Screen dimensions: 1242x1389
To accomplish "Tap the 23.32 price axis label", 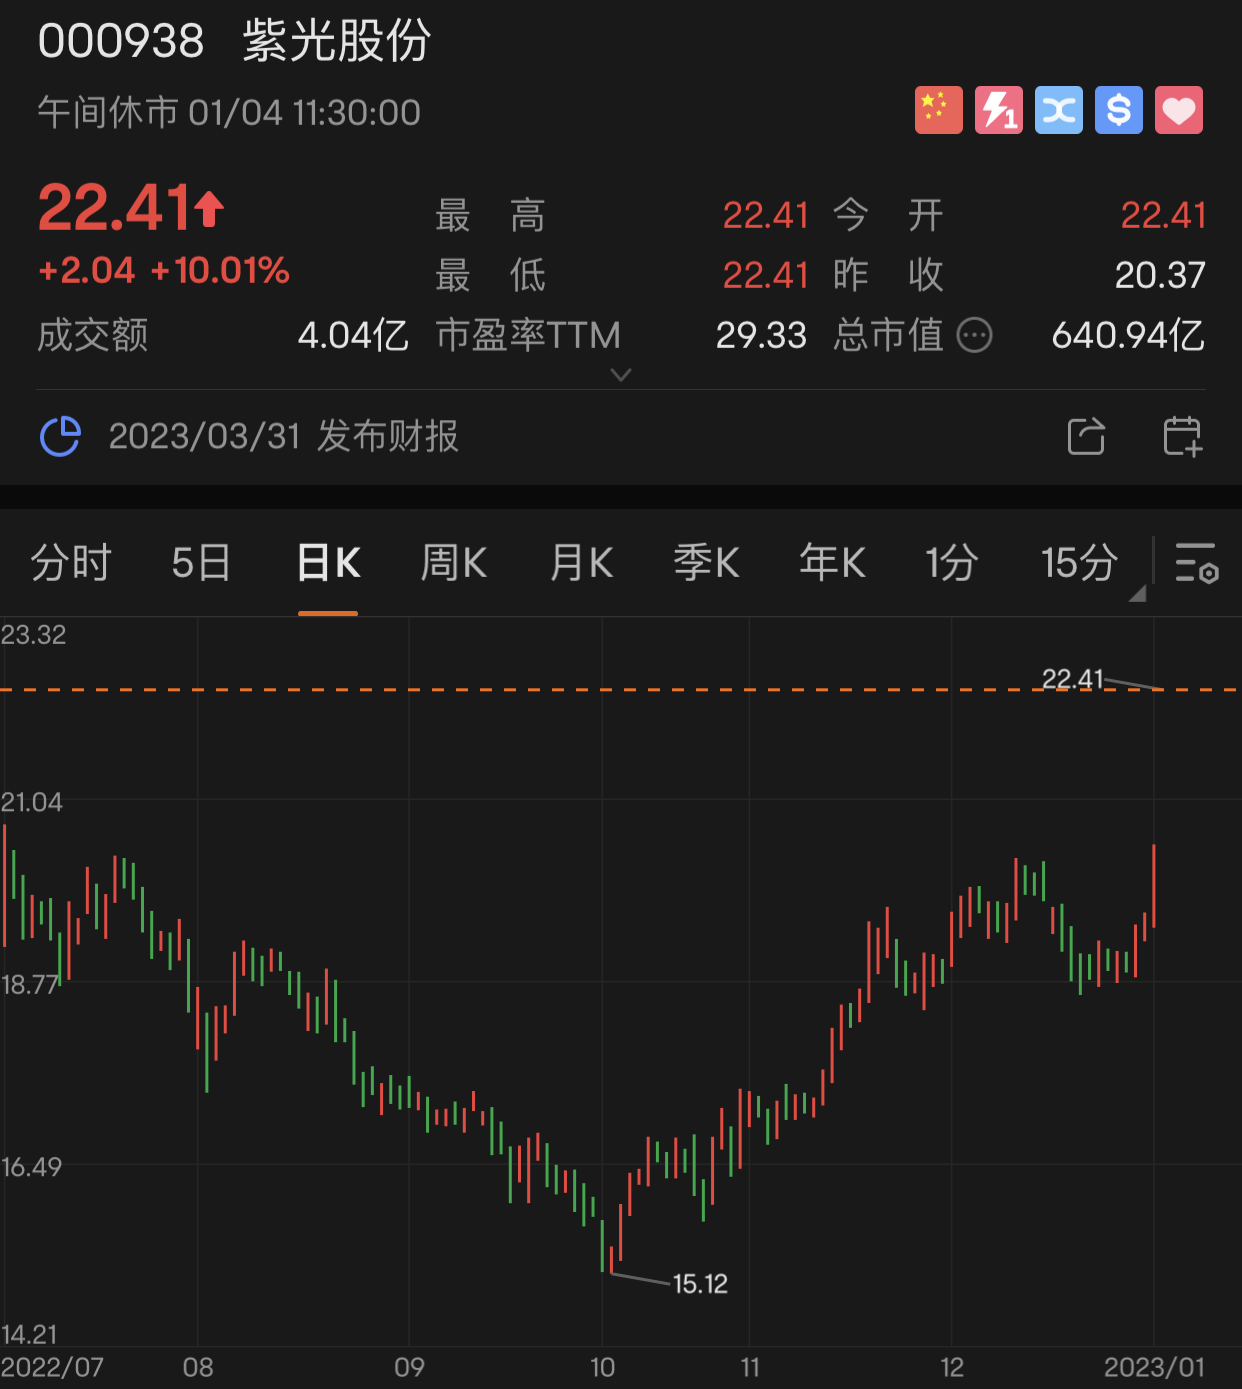I will tap(33, 635).
